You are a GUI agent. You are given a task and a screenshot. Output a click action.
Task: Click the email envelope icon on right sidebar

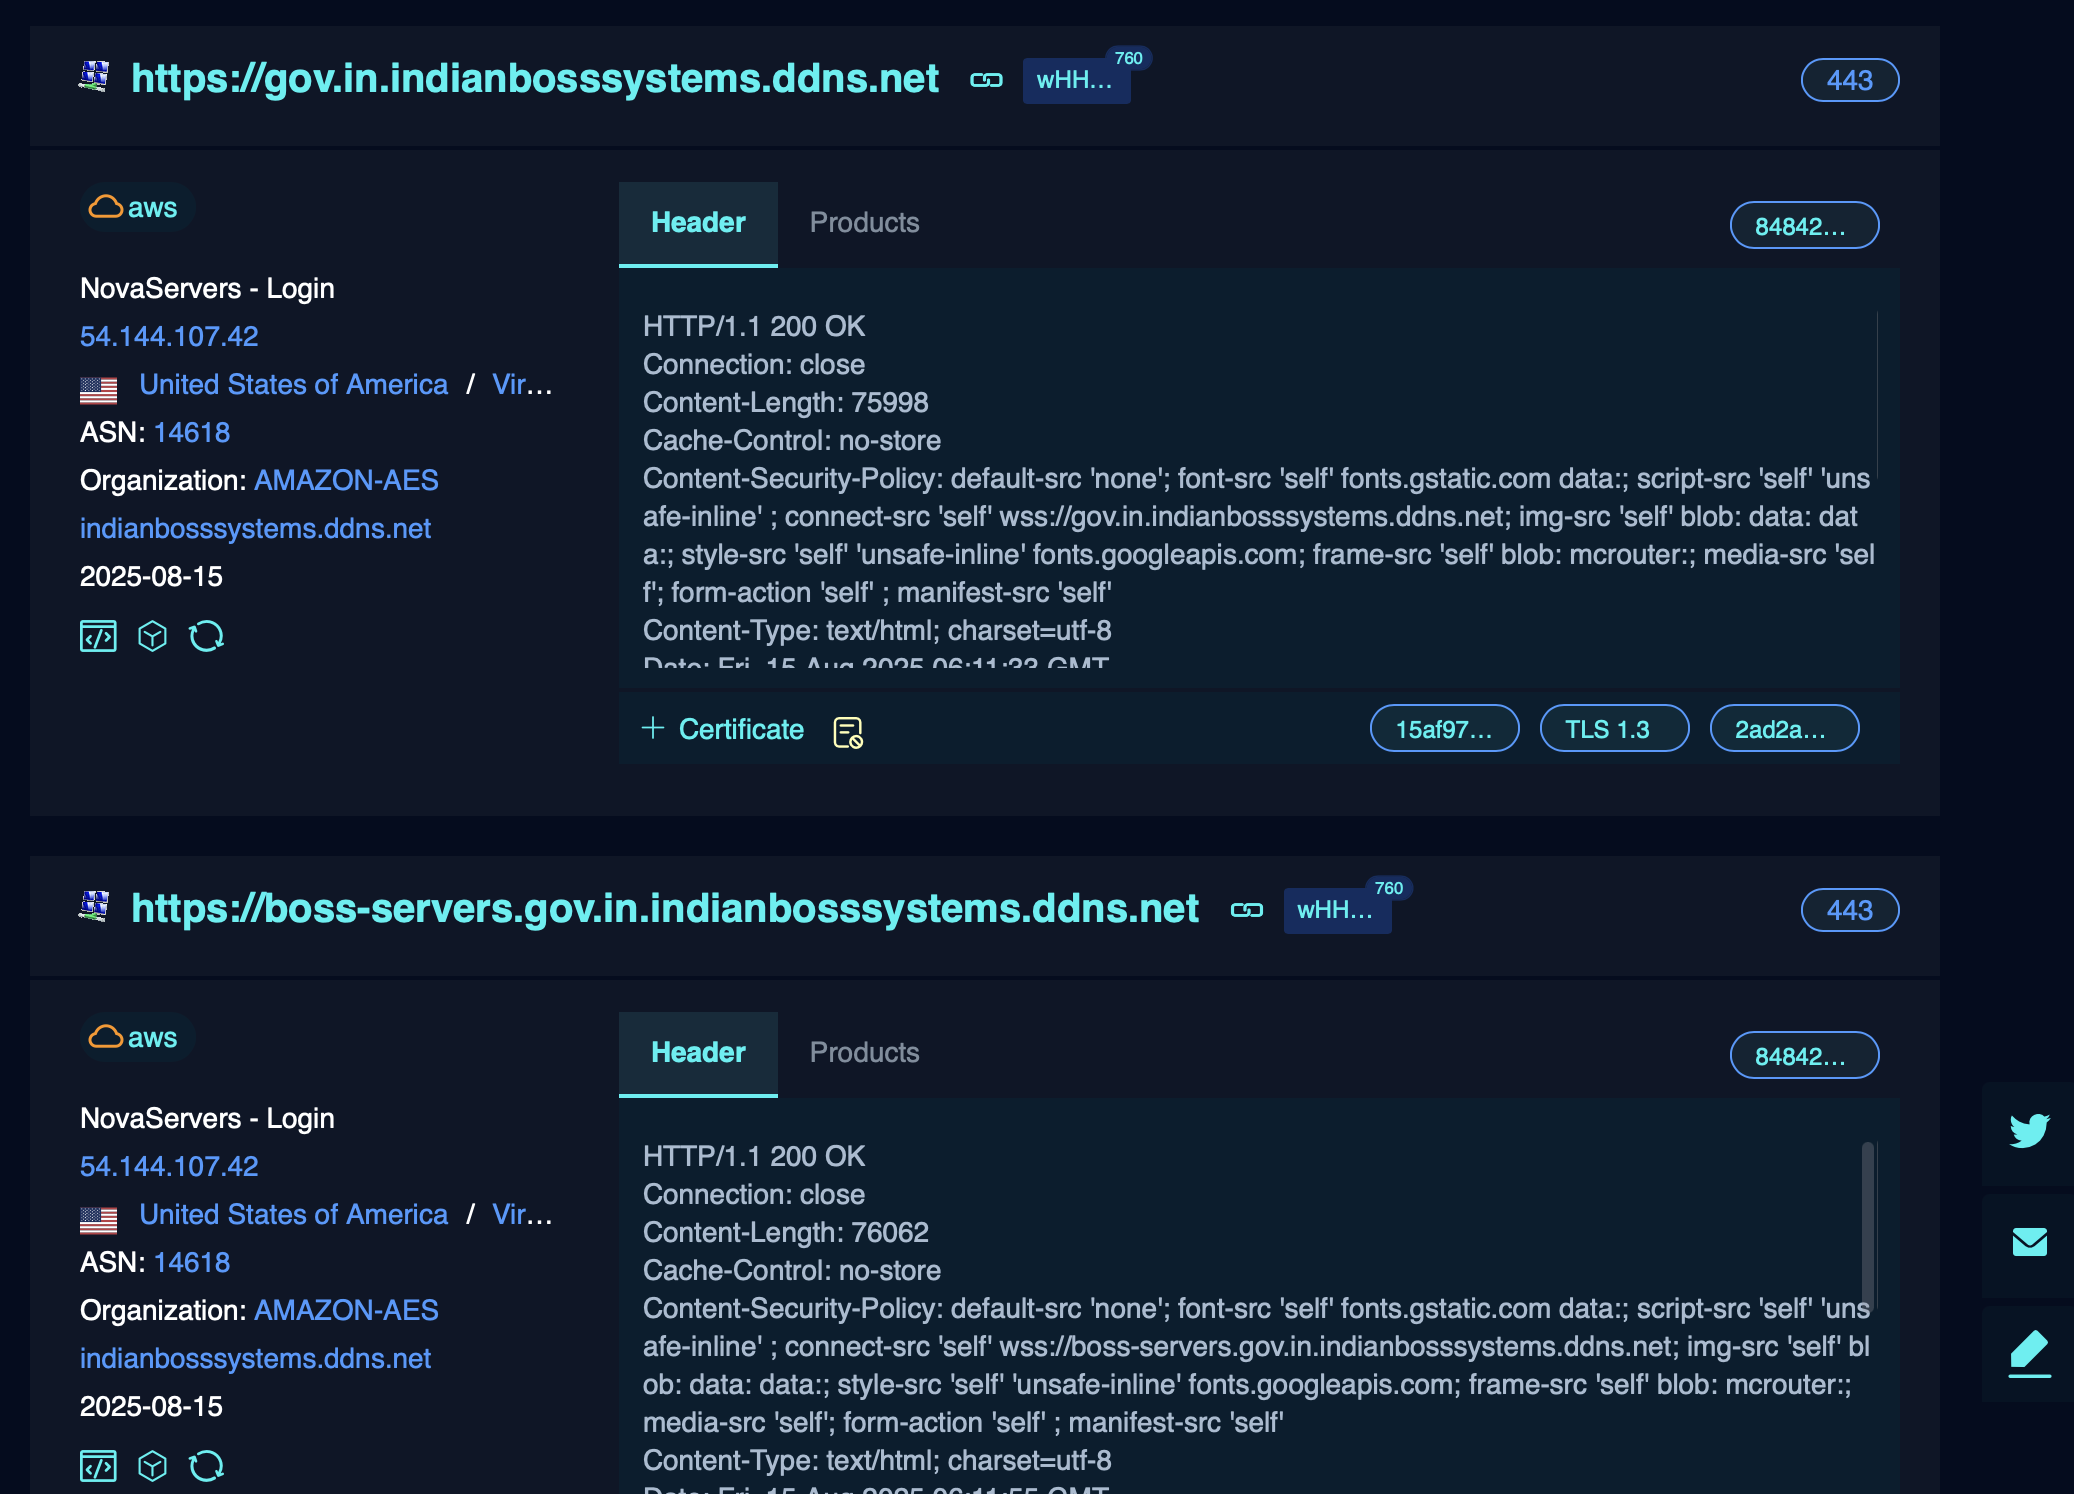click(x=2029, y=1242)
